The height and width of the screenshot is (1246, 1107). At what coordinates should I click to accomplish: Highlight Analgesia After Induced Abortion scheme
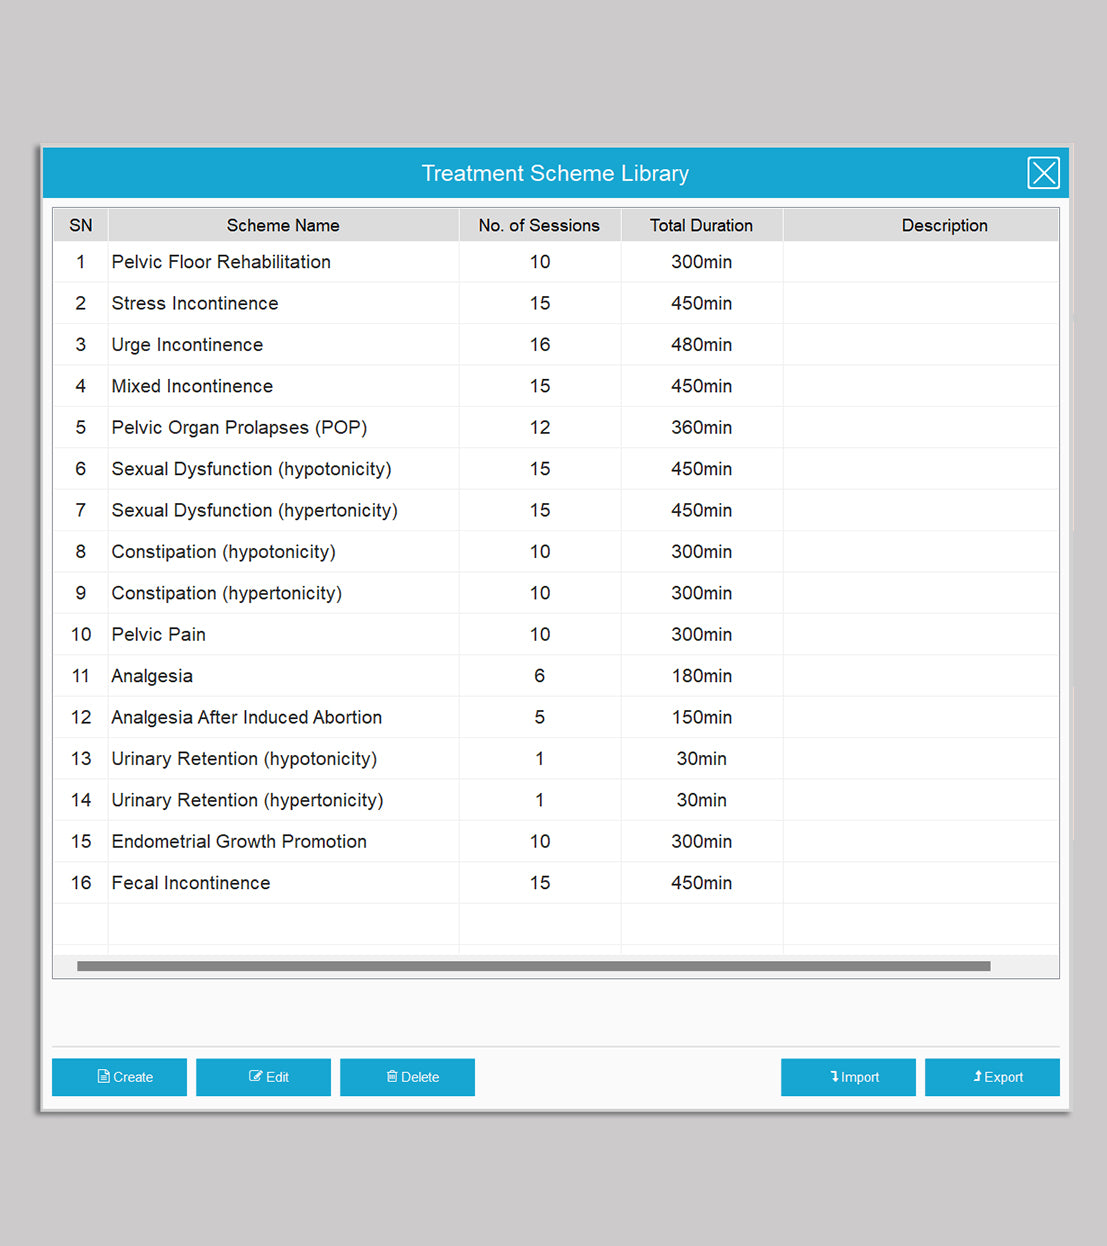(x=246, y=717)
